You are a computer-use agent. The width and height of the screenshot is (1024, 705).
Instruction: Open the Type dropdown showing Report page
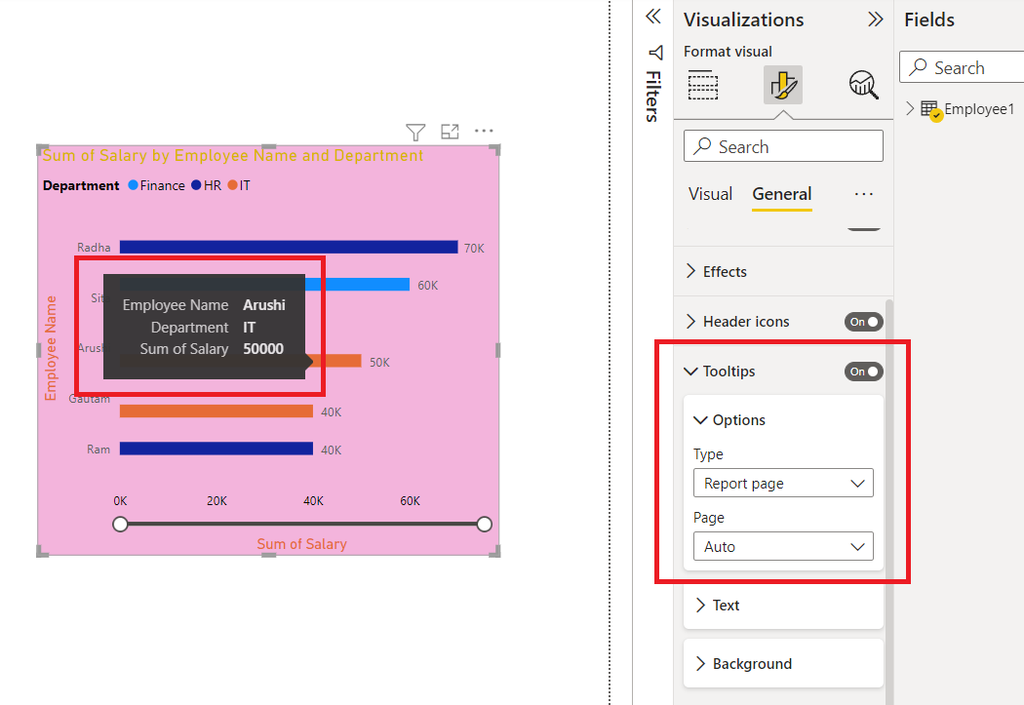783,482
